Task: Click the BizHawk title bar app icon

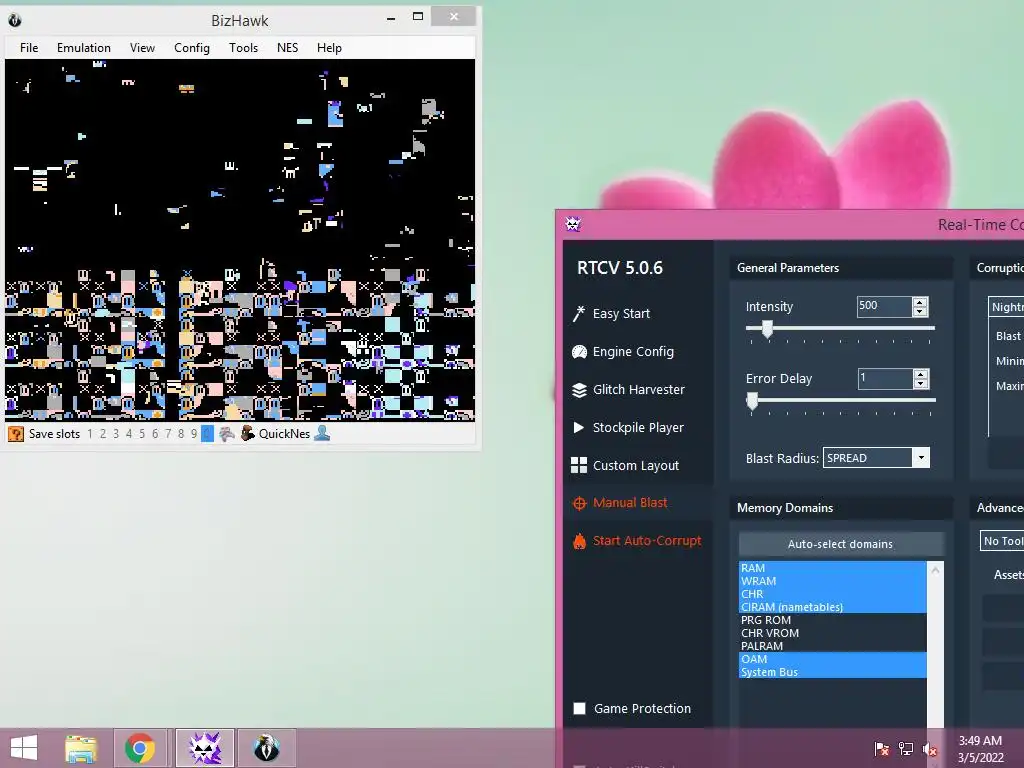Action: (15, 20)
